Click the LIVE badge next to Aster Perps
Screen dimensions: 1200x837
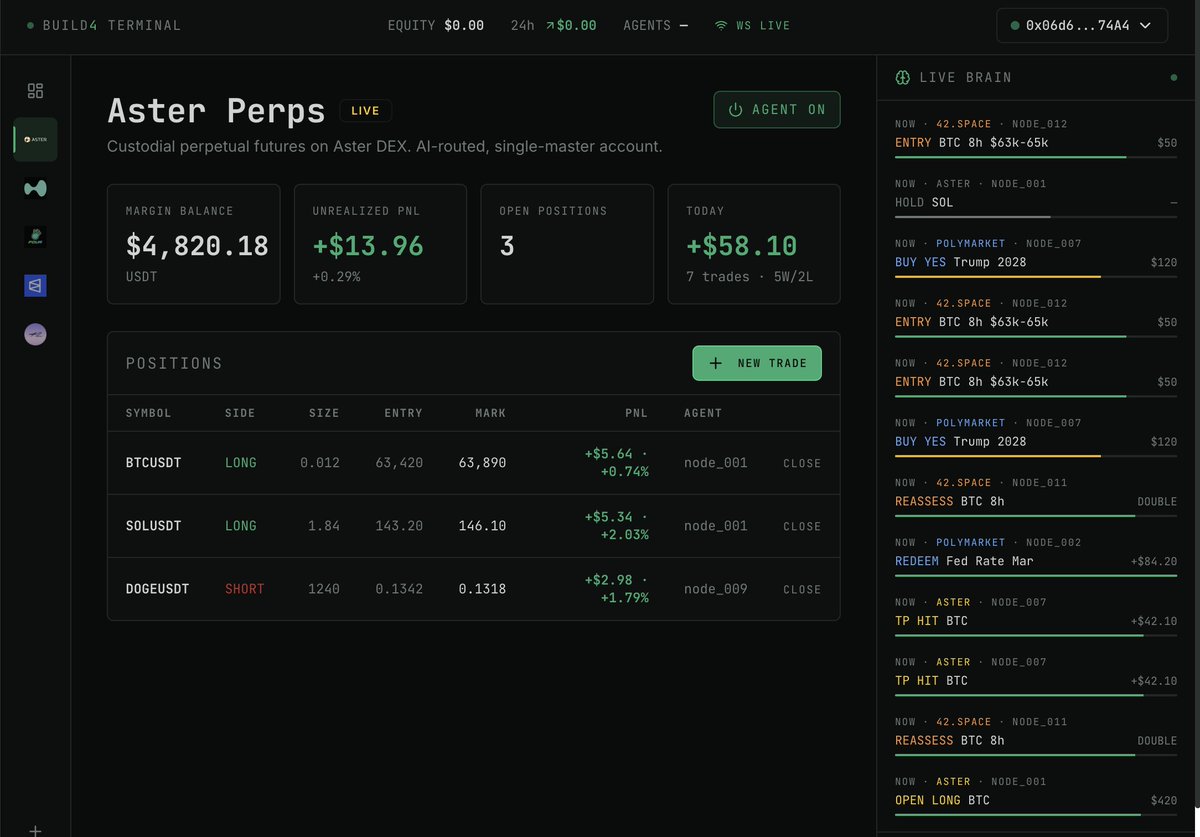[366, 110]
